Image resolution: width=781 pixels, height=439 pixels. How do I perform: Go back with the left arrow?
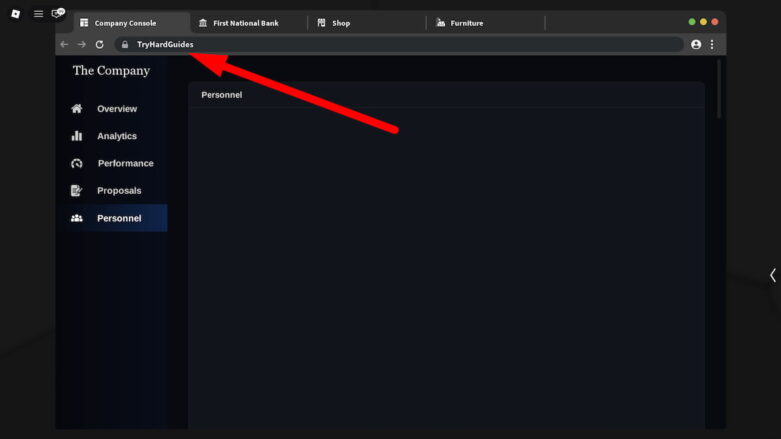[x=64, y=44]
